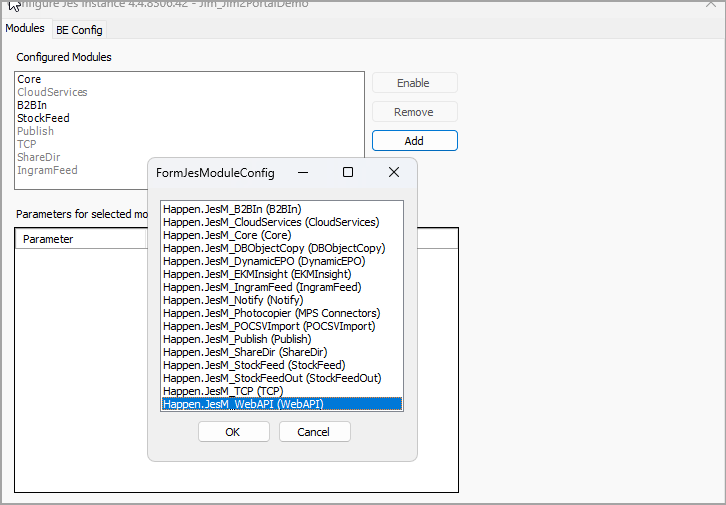The image size is (726, 505).
Task: Confirm selection with the OK button
Action: point(233,432)
